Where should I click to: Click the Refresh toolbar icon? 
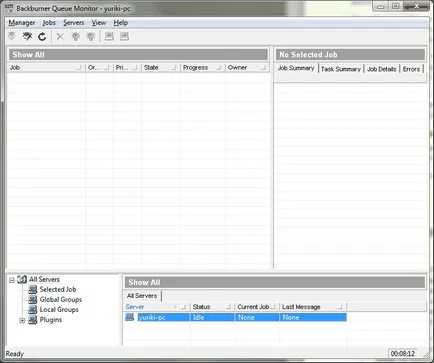coord(42,36)
